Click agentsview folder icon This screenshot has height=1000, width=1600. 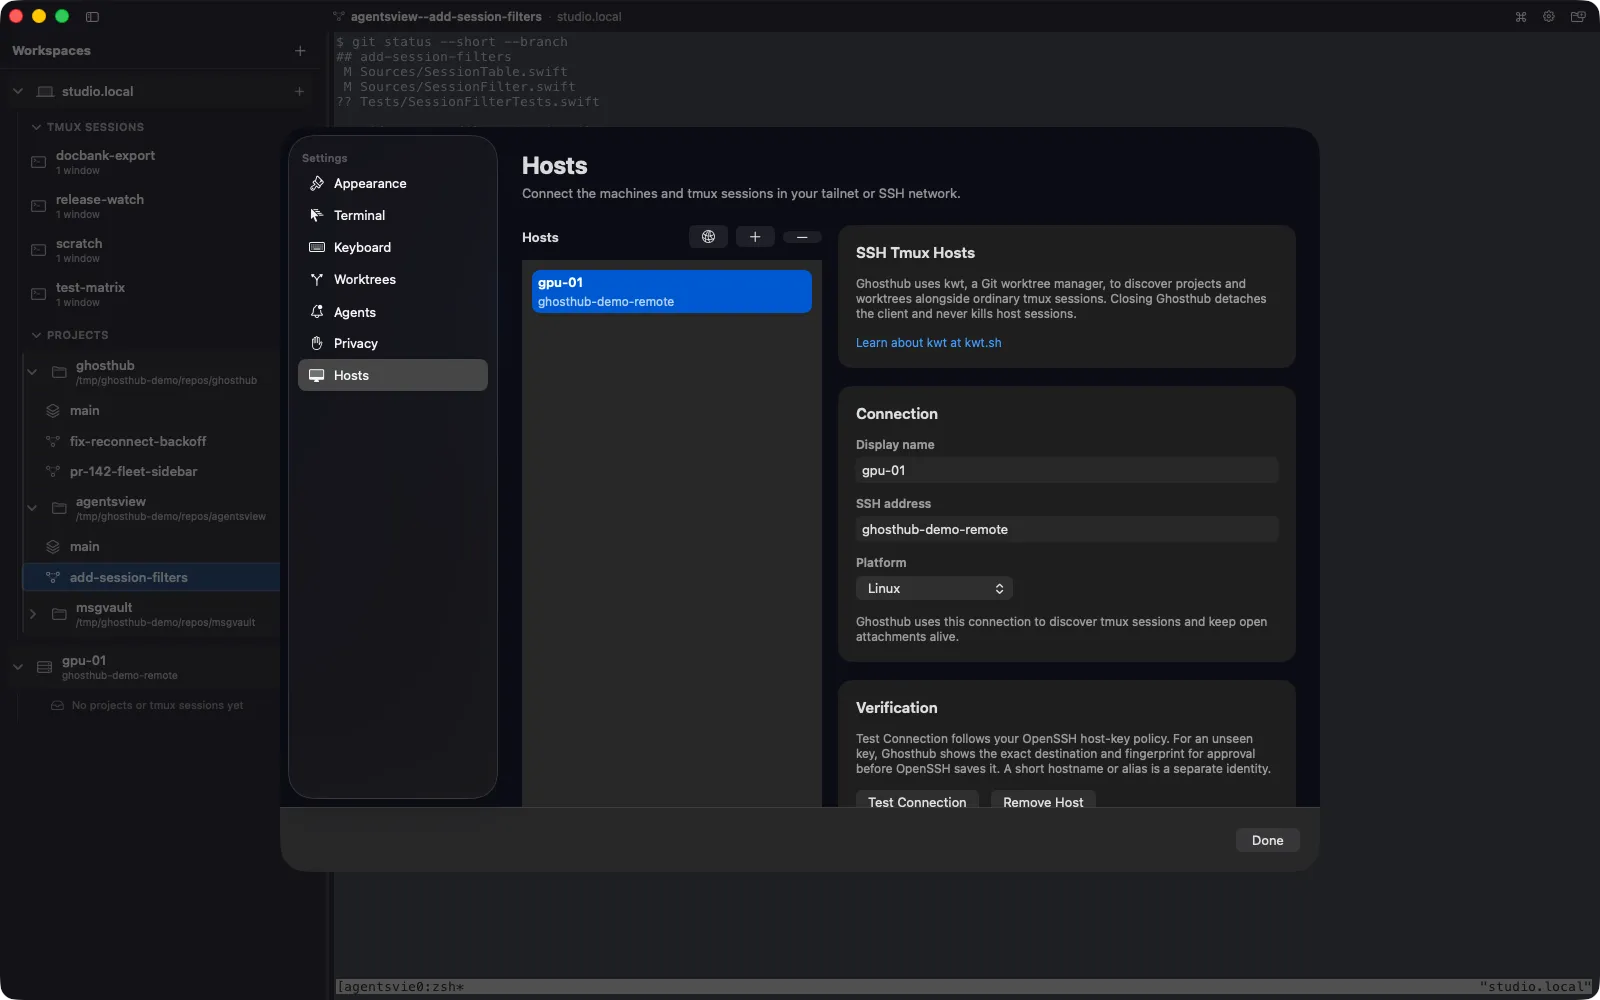coord(59,508)
